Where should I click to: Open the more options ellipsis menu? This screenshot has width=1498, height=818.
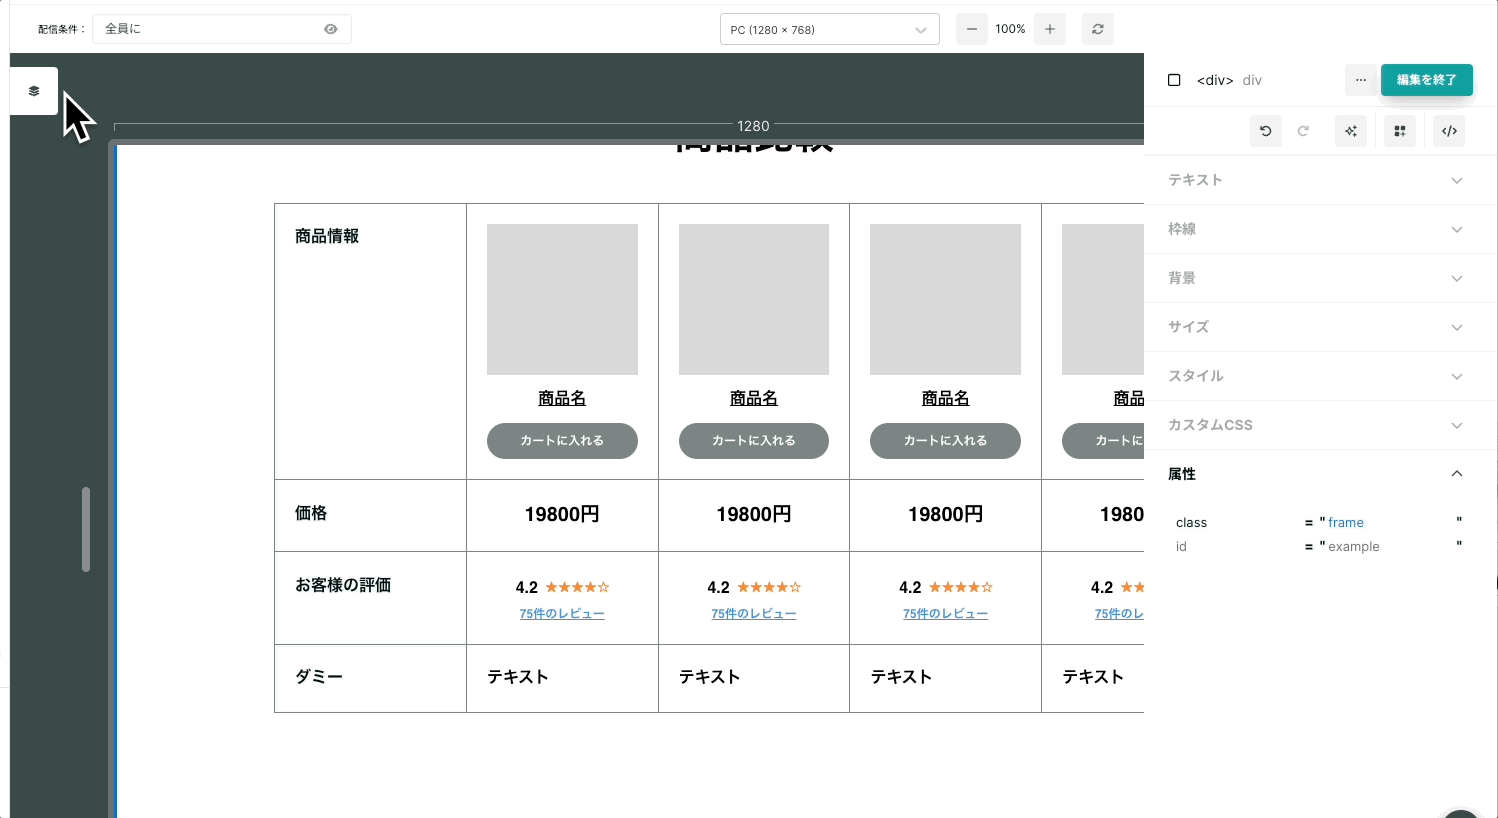(1361, 80)
